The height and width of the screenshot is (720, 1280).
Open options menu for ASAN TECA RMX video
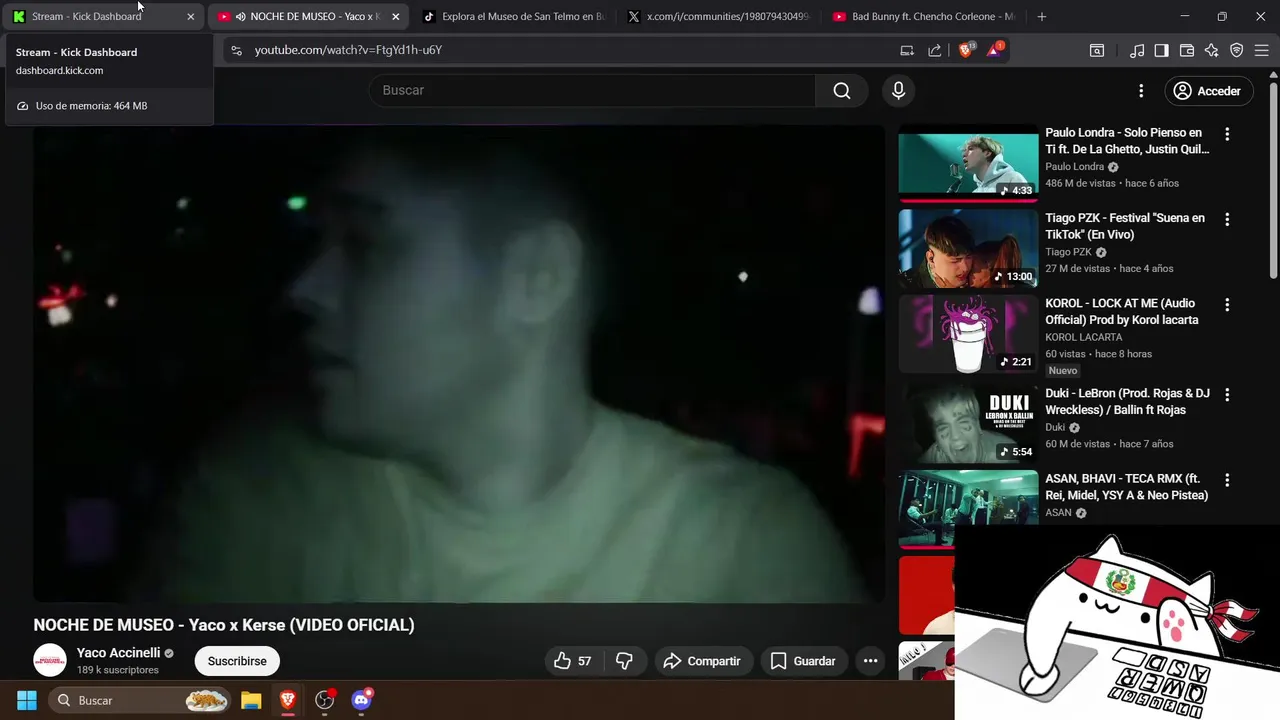coord(1227,480)
